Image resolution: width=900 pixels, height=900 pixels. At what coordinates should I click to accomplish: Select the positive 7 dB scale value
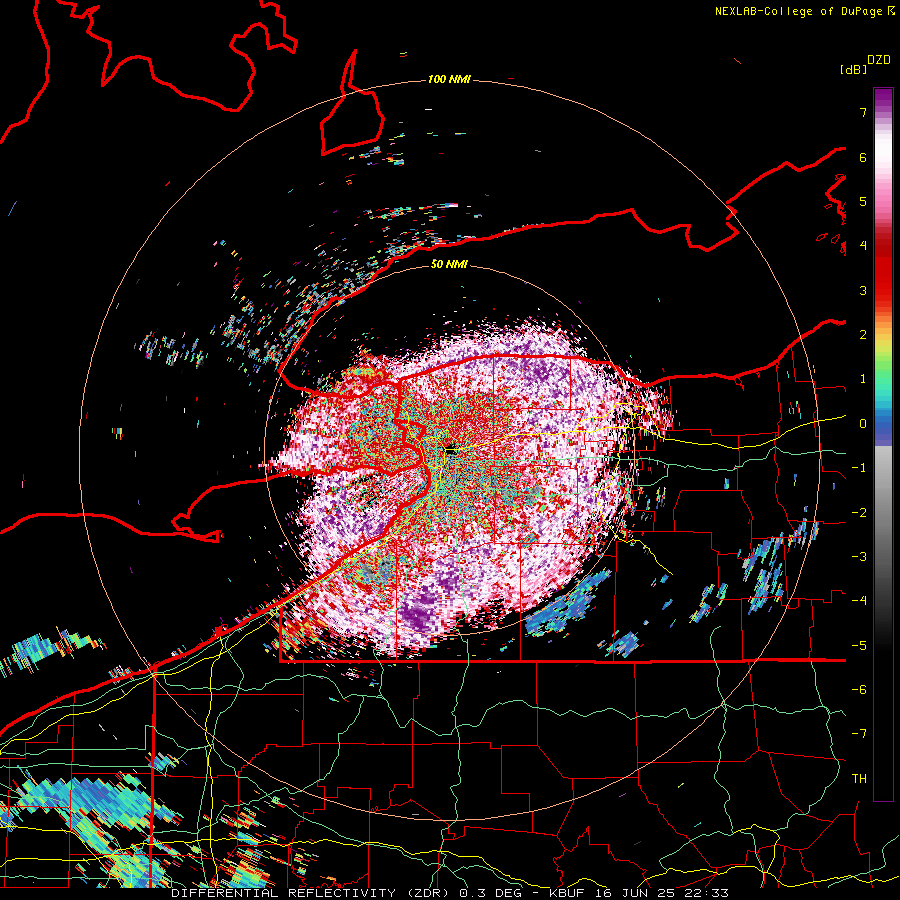(x=863, y=112)
